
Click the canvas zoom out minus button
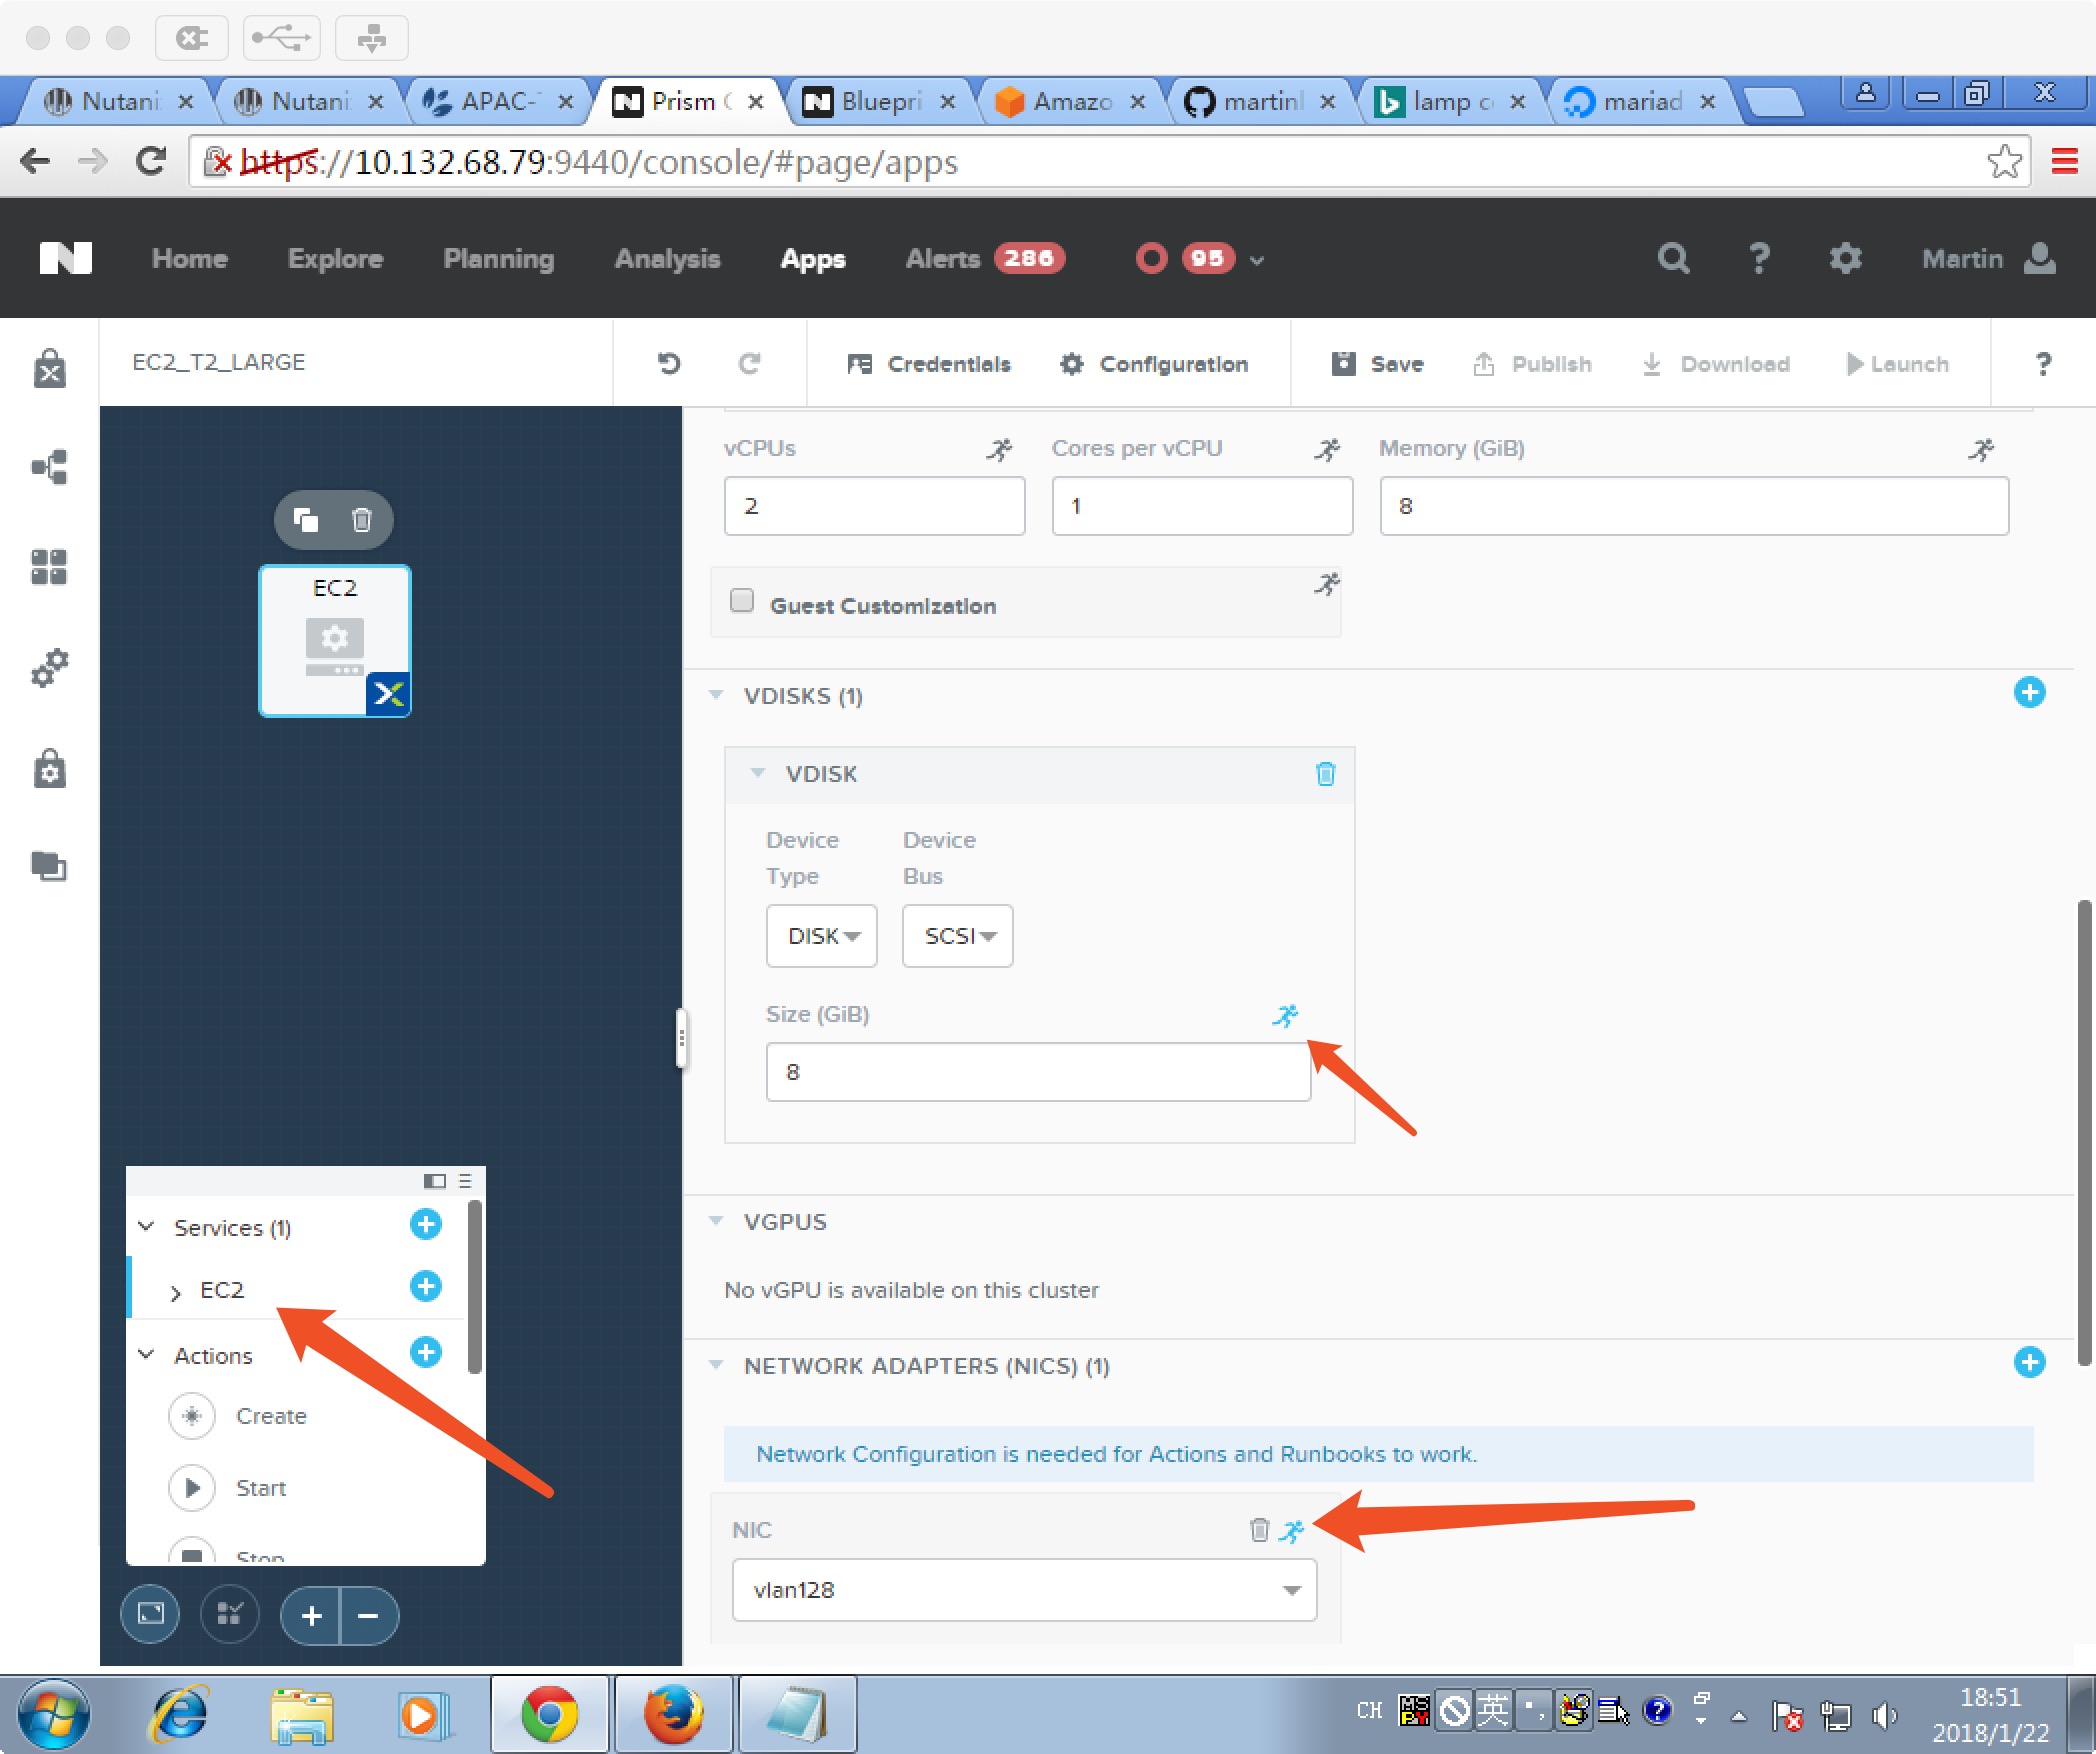click(x=369, y=1615)
